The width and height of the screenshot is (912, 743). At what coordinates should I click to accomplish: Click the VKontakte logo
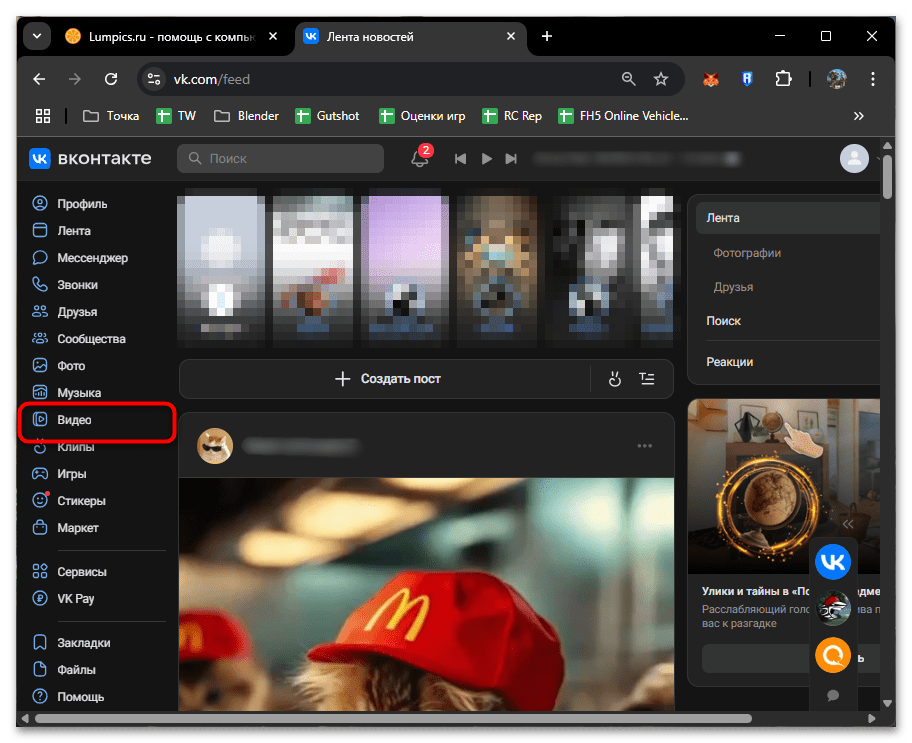pyautogui.click(x=90, y=158)
